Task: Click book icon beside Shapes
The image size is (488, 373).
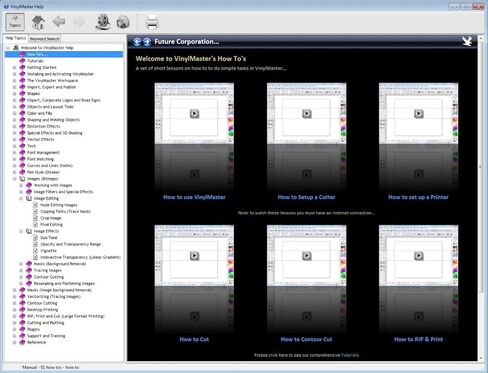Action: coord(22,94)
